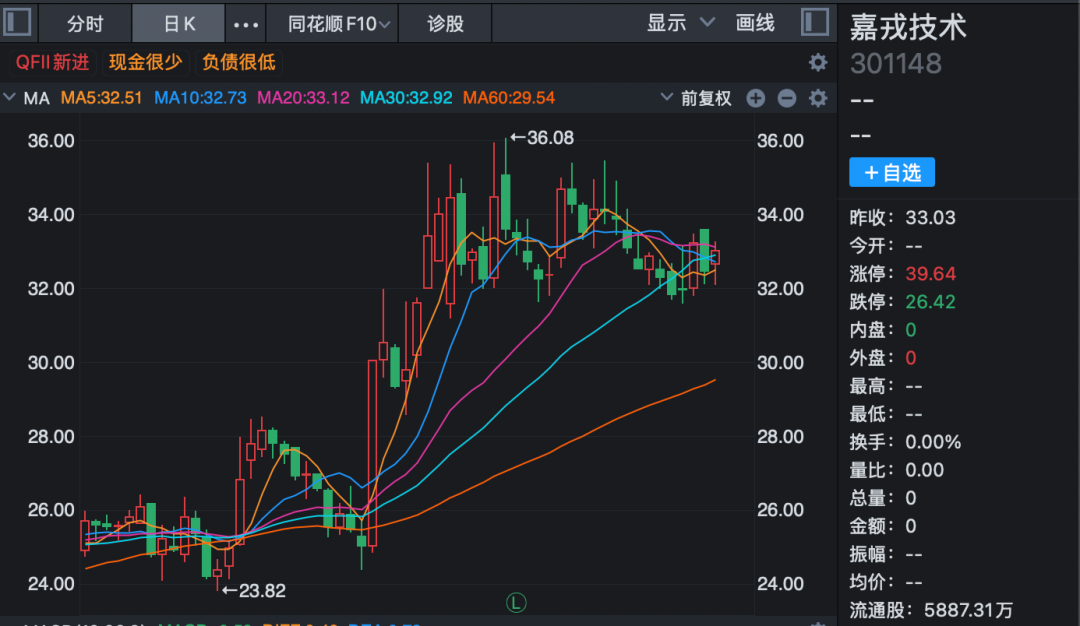Collapse the MA indicator chevron
The width and height of the screenshot is (1080, 626).
coord(10,98)
